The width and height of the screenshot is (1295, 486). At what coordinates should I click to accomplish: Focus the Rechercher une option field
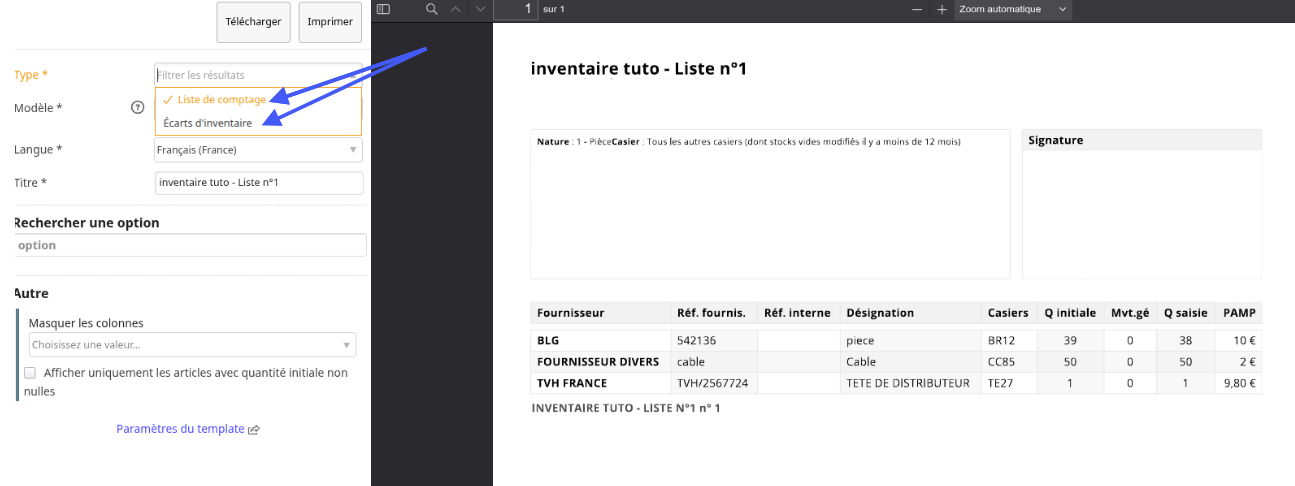pos(190,245)
